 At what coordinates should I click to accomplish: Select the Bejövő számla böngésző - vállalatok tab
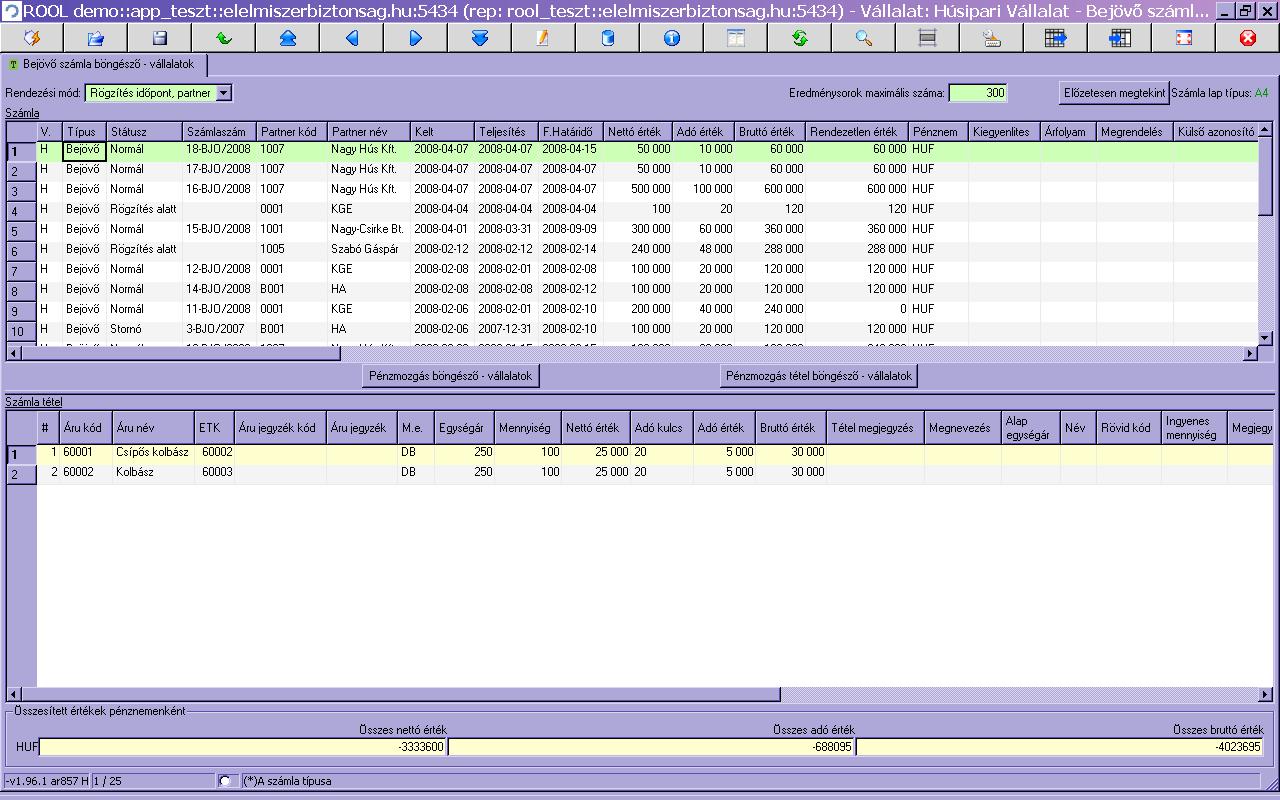107,64
